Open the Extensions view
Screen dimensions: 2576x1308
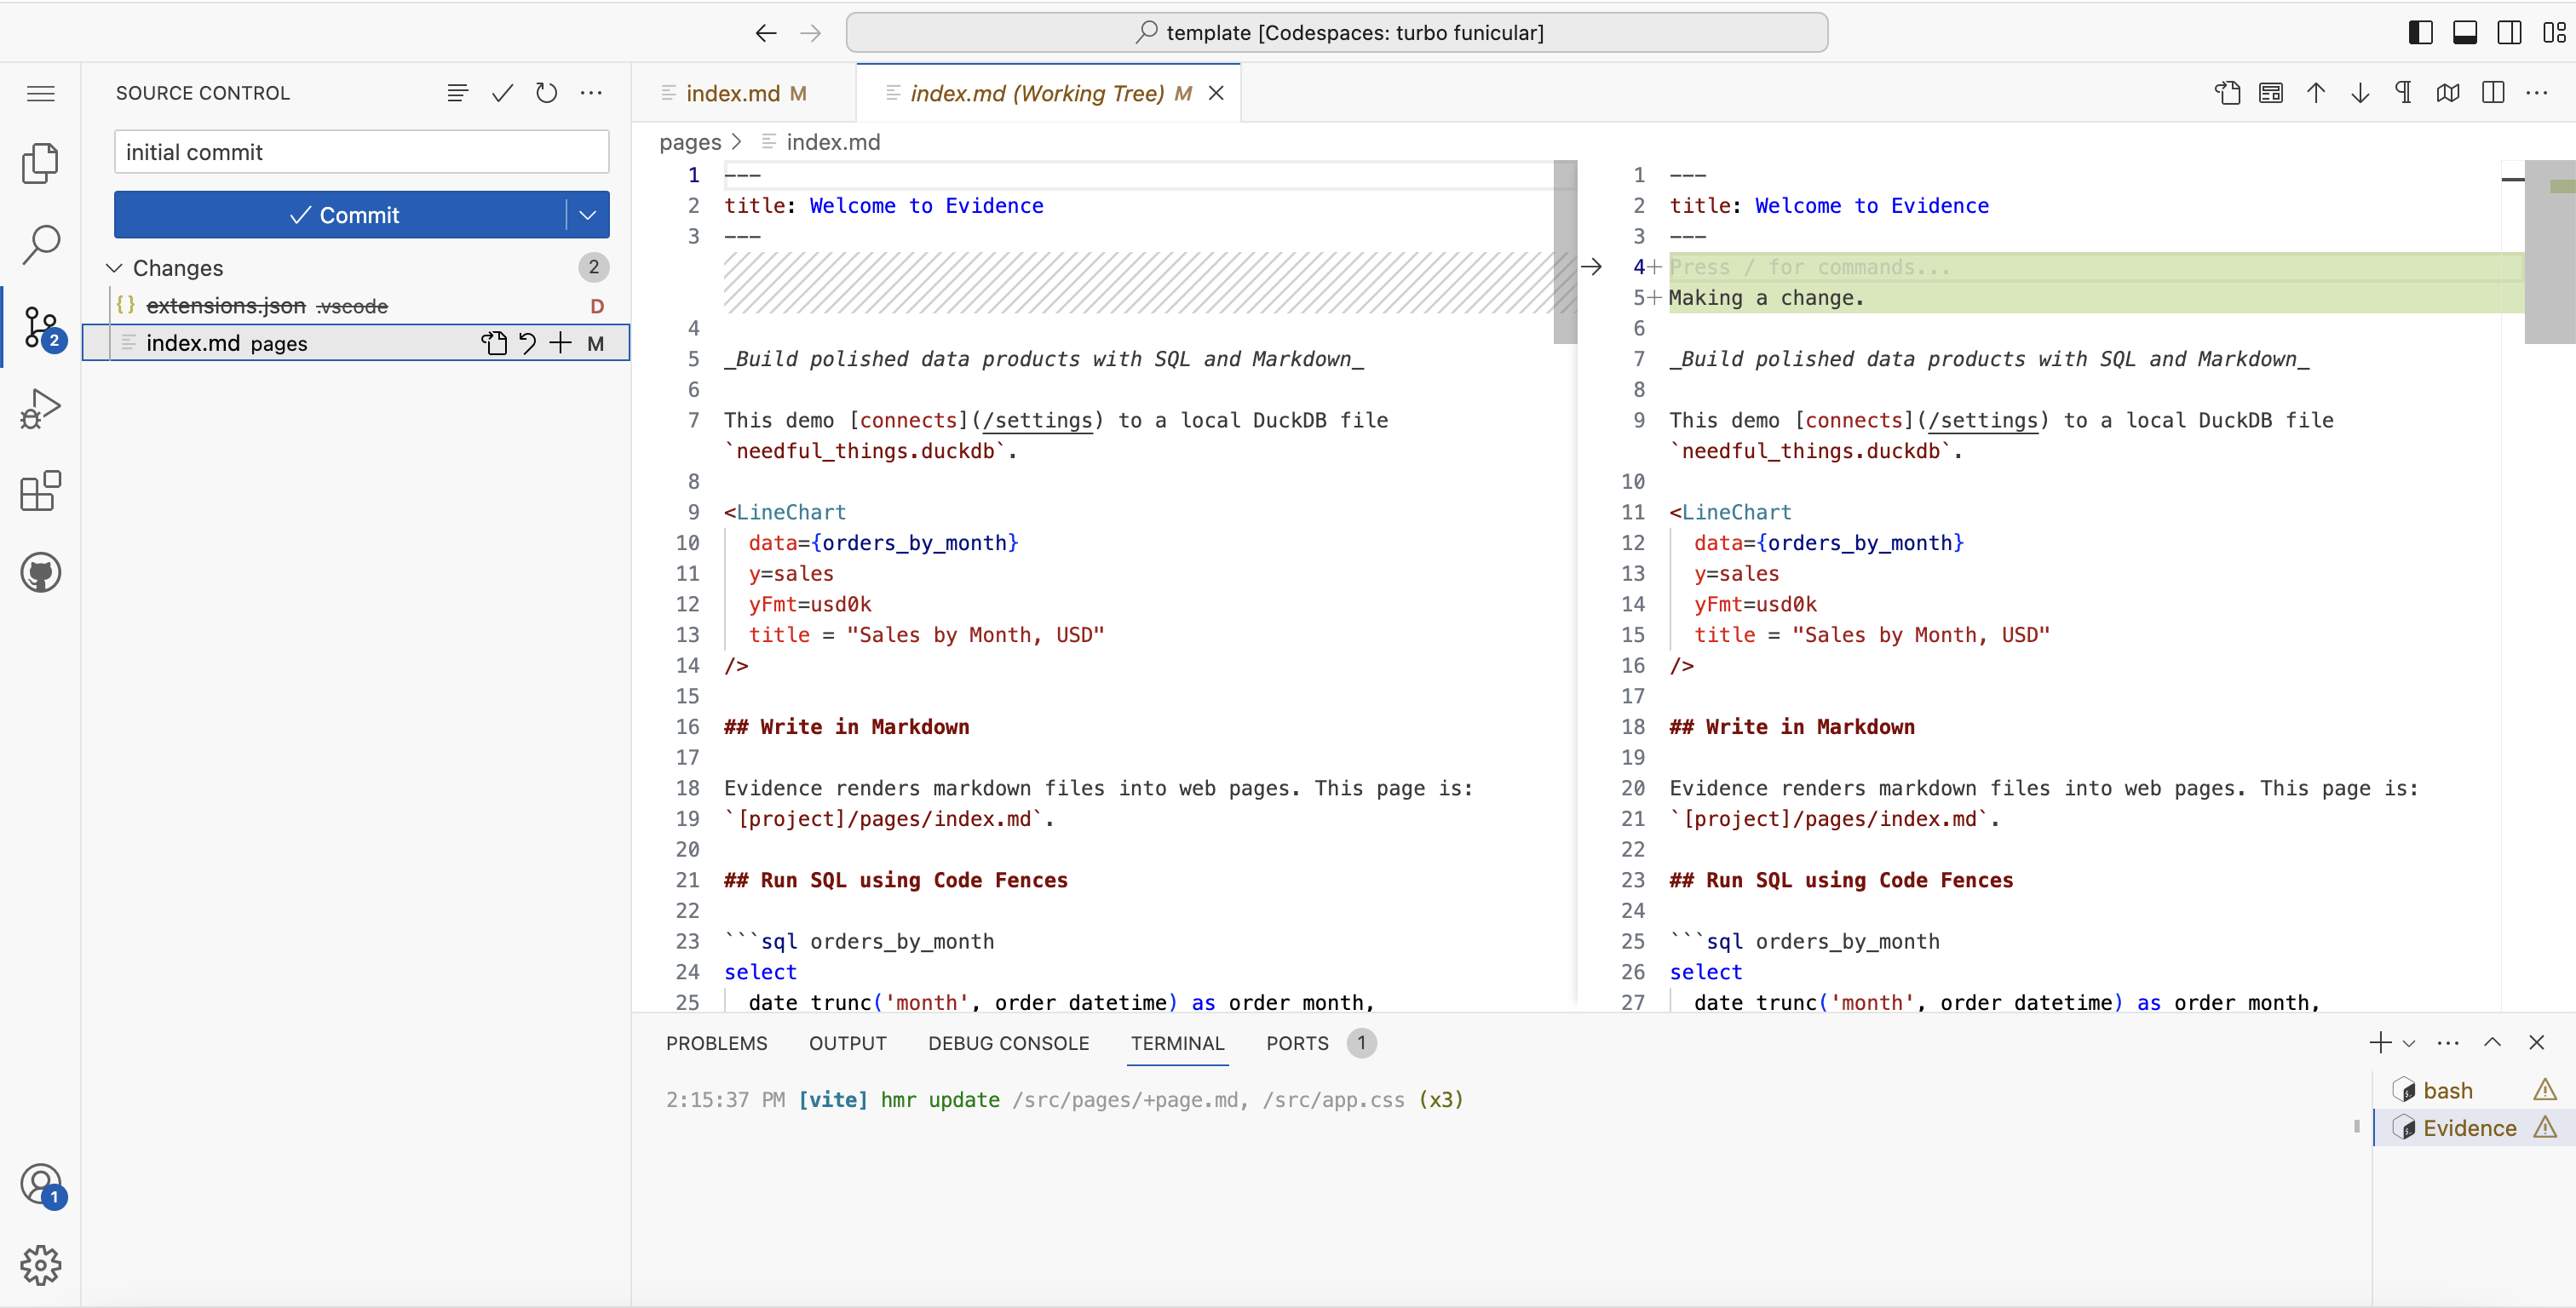41,491
